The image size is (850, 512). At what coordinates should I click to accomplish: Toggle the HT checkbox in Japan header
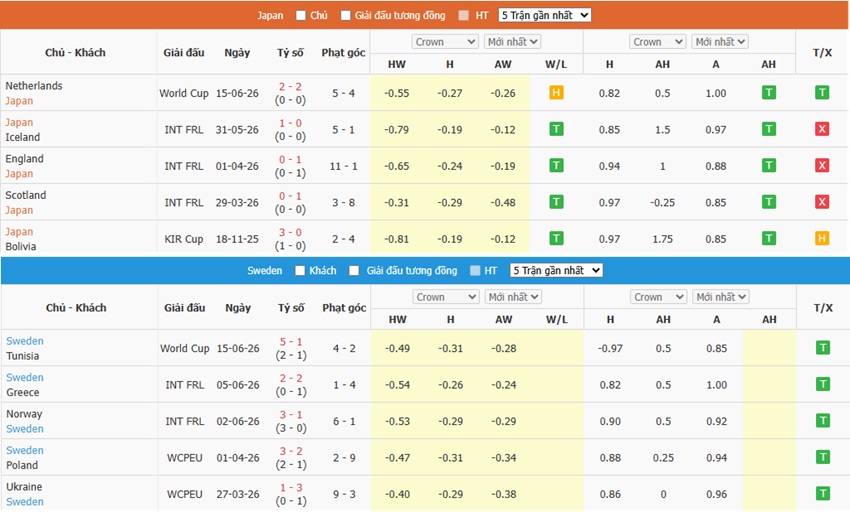(463, 15)
